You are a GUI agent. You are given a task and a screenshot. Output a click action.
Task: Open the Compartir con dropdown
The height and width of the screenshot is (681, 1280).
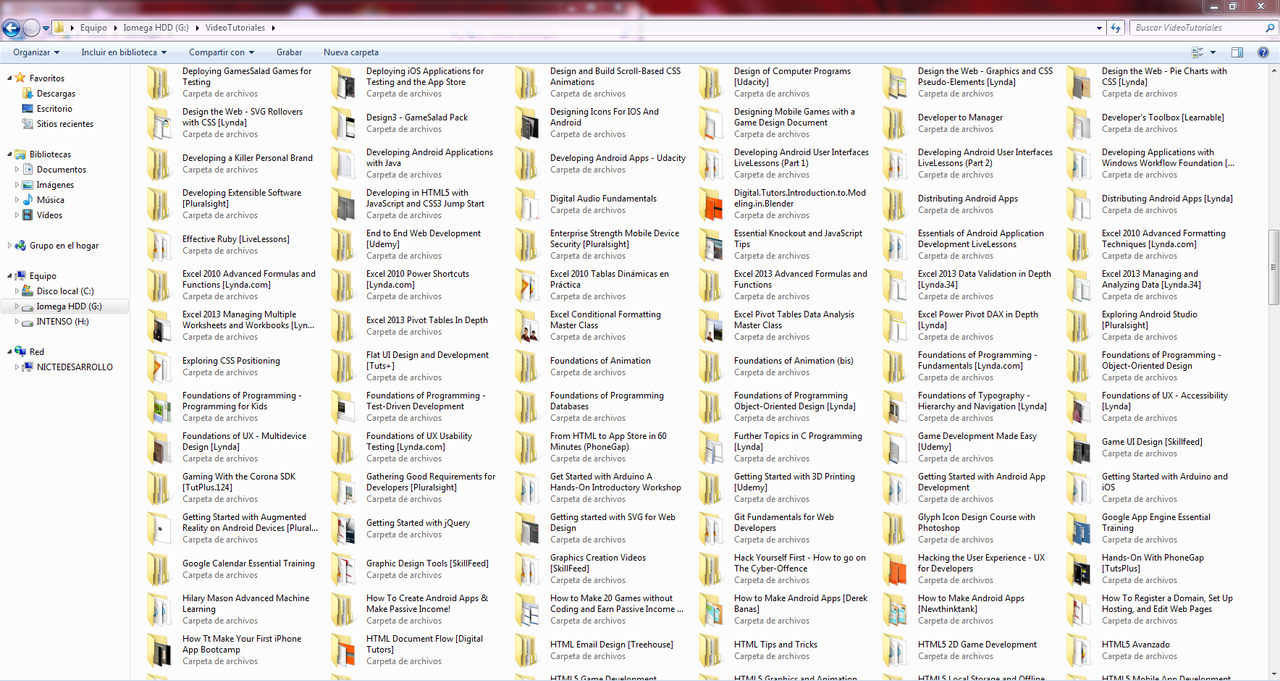coord(221,52)
